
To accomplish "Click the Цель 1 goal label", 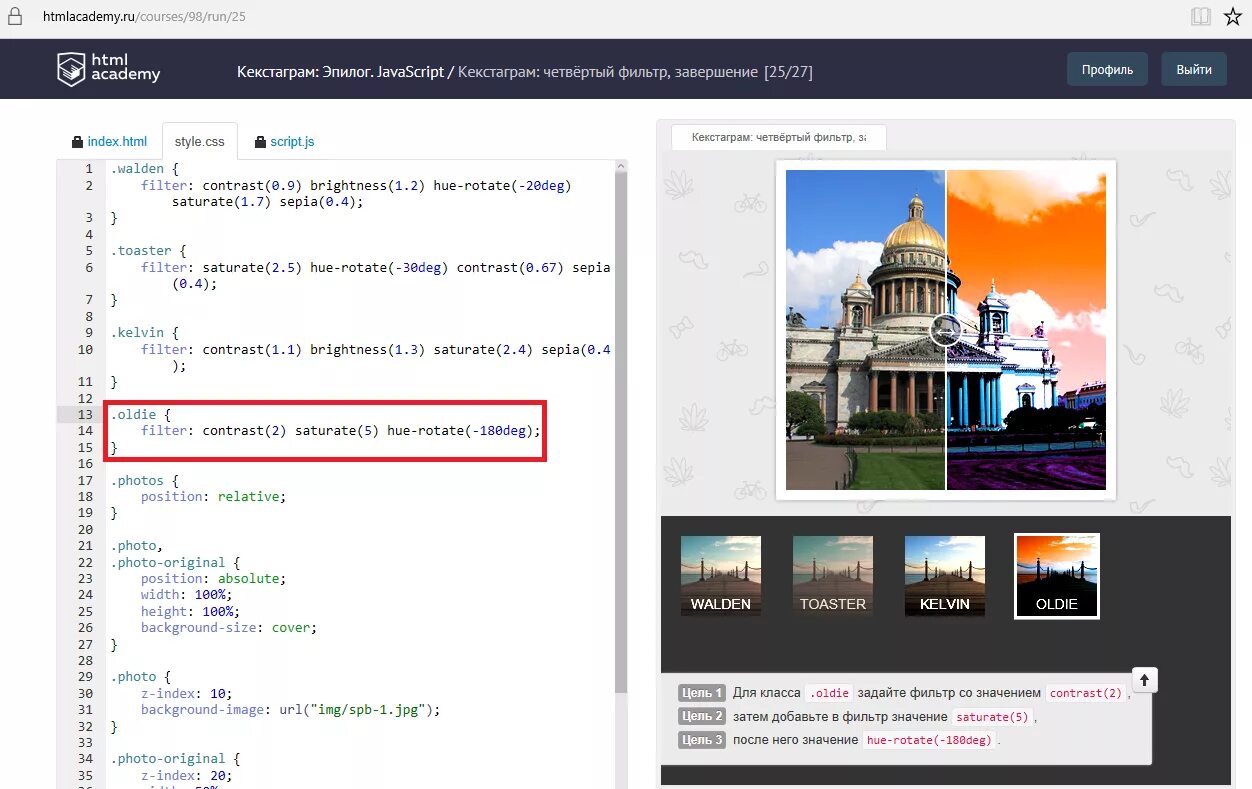I will tap(701, 693).
